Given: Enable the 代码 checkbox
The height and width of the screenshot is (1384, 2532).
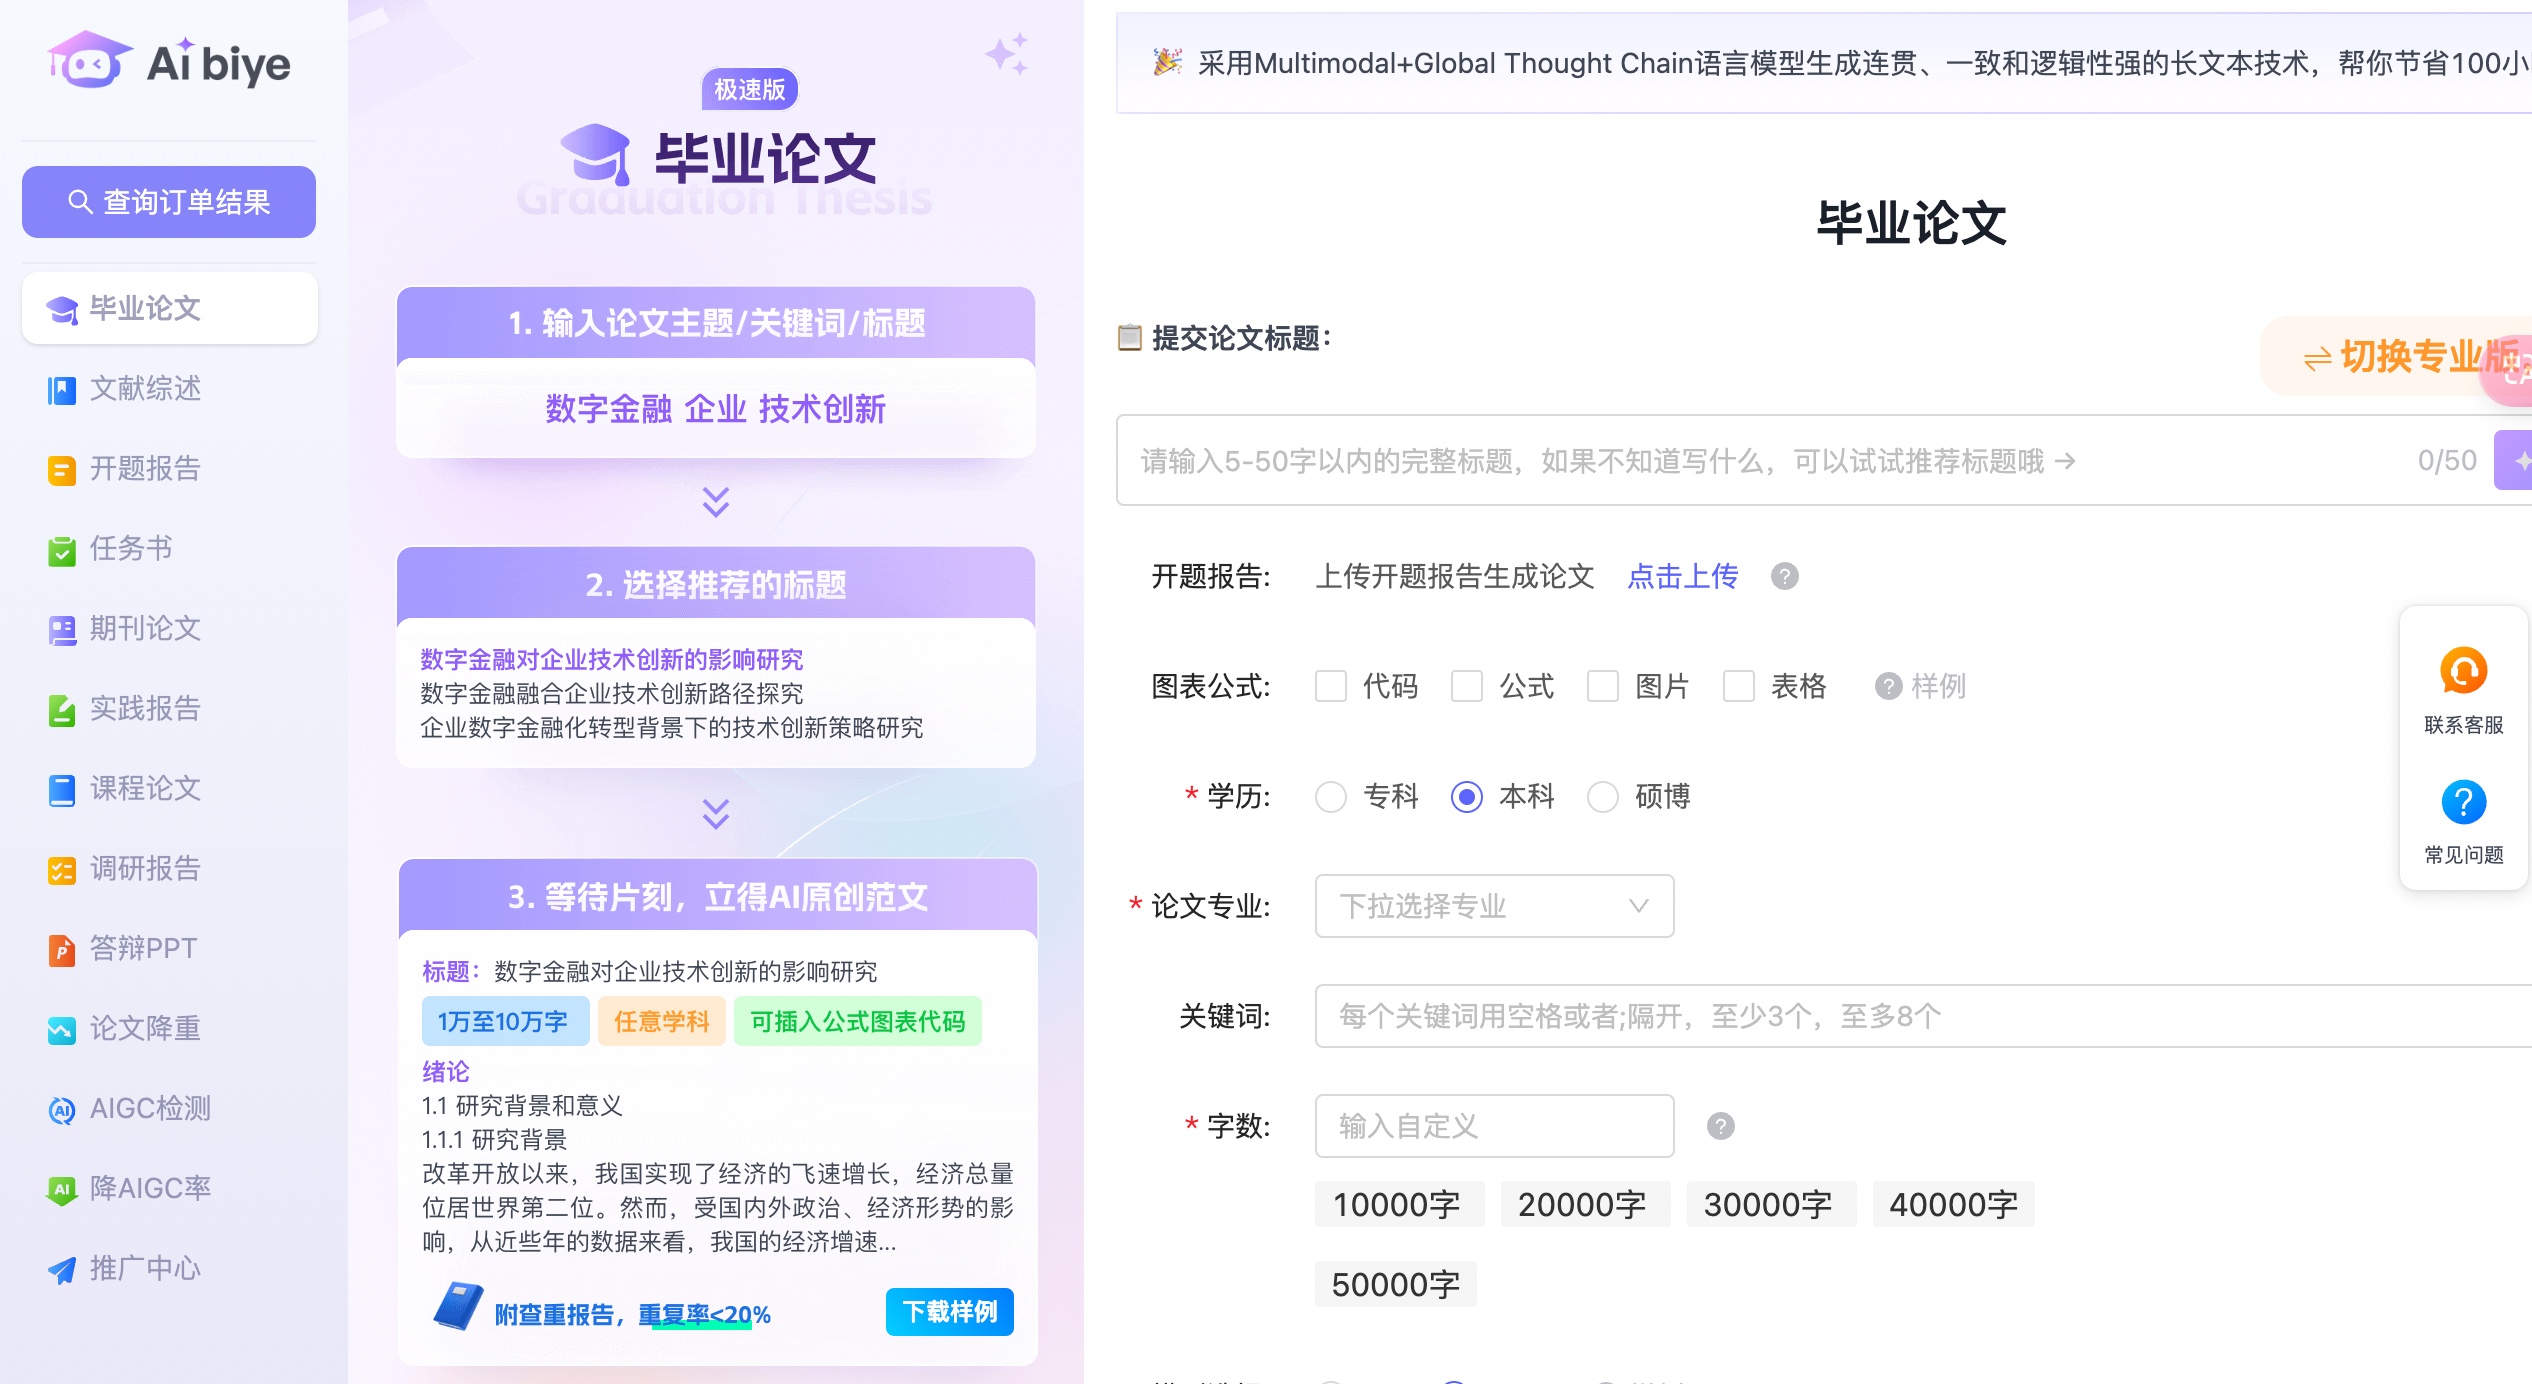Looking at the screenshot, I should [1330, 686].
